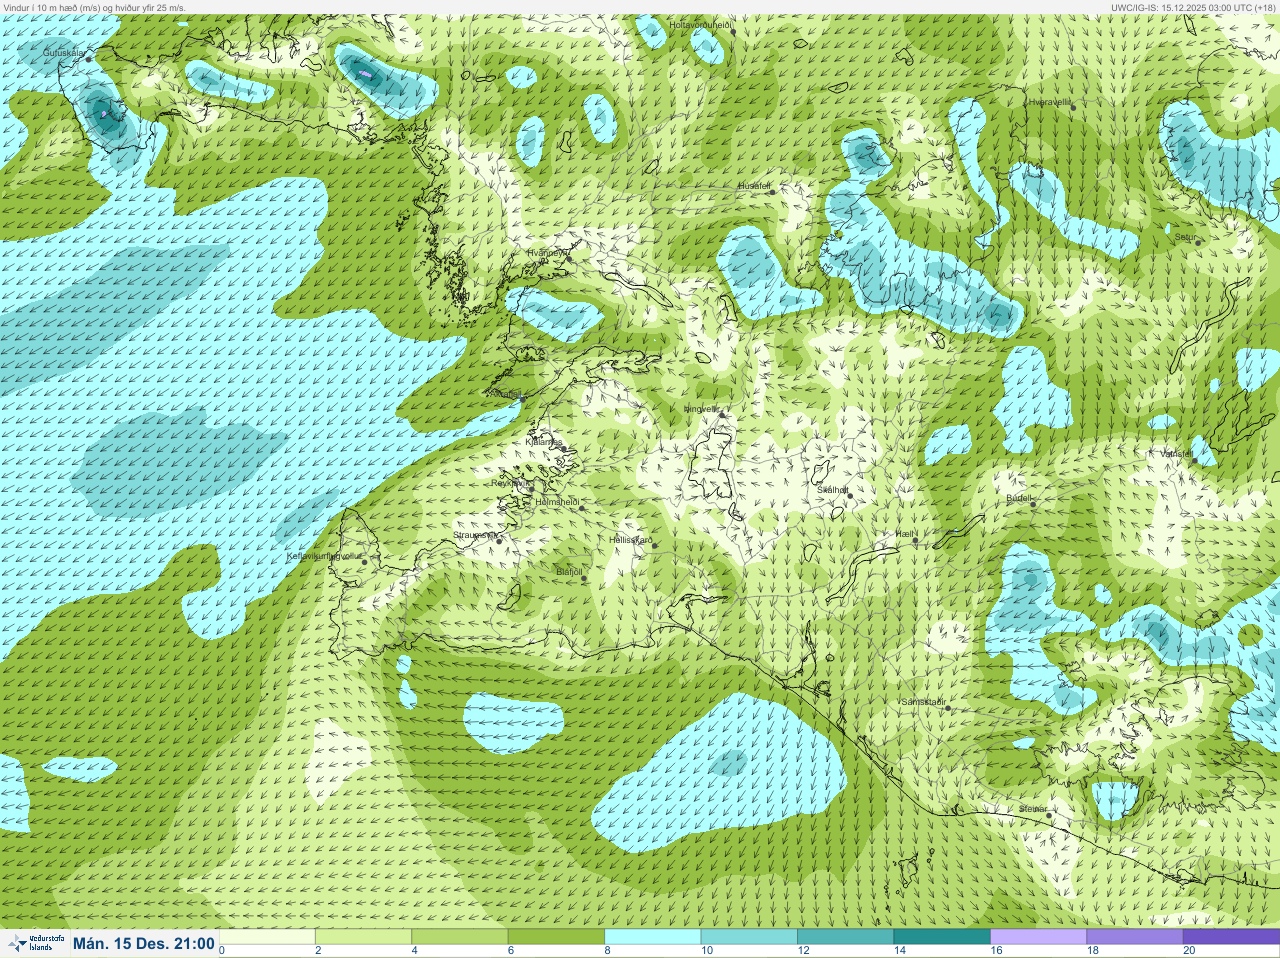Screen dimensions: 1280x958
Task: Click the Hvanneyri station label
Action: pos(546,253)
